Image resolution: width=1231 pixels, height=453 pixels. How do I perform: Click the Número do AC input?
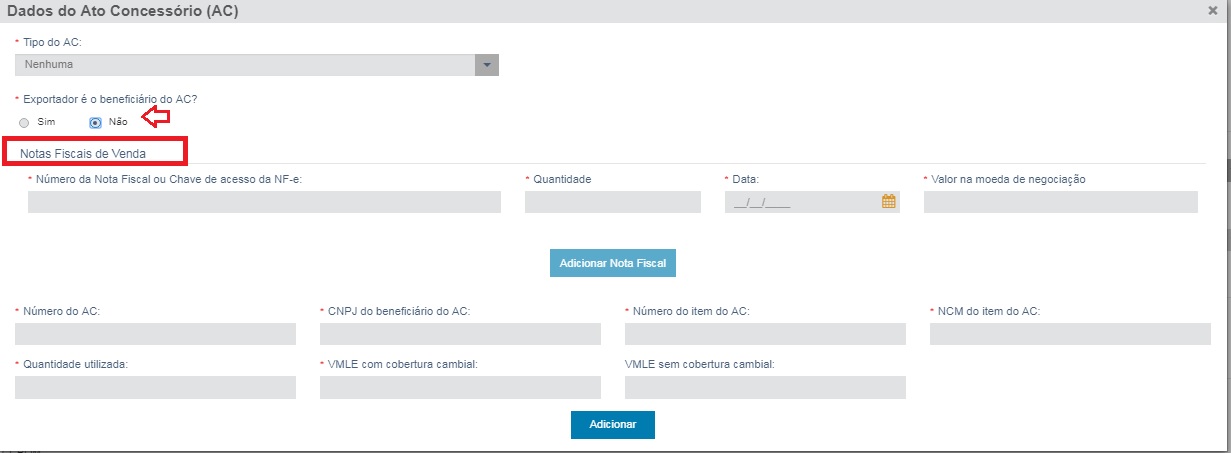[155, 334]
